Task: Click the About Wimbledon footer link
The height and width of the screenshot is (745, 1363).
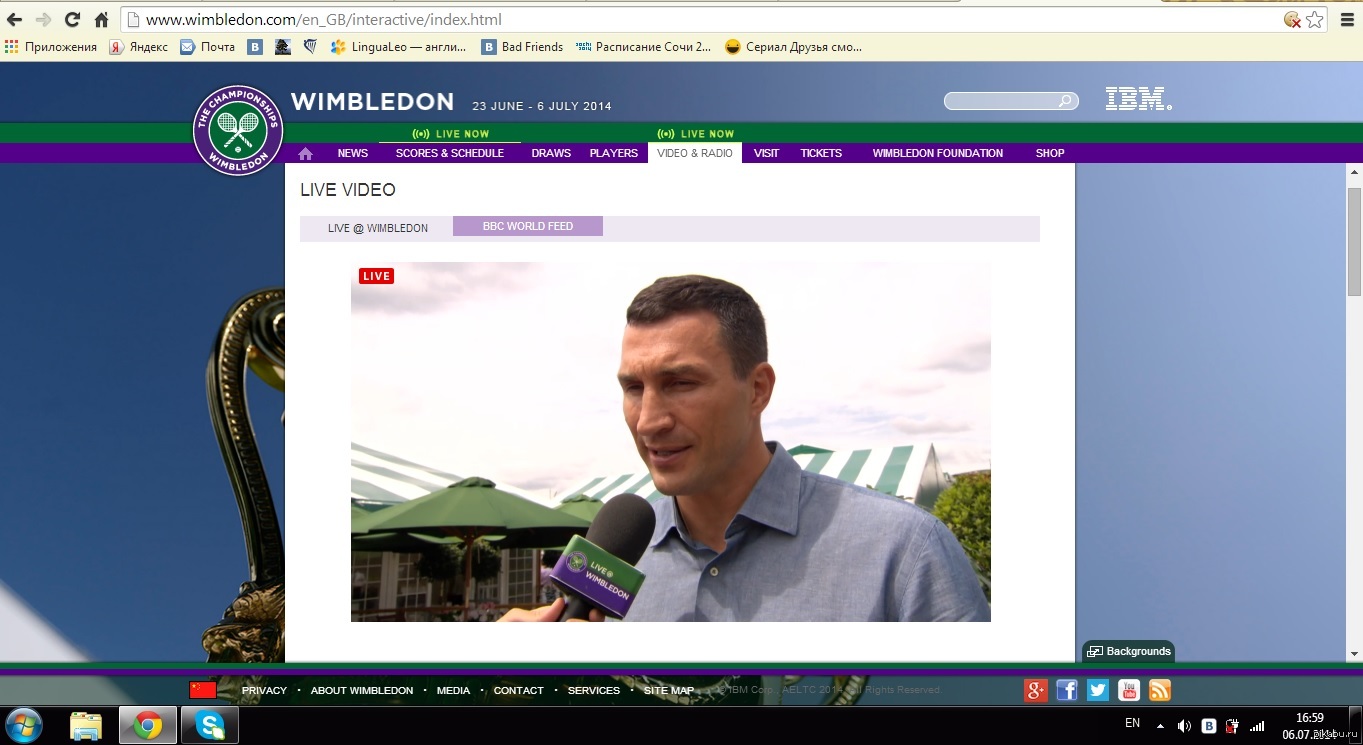Action: point(361,690)
